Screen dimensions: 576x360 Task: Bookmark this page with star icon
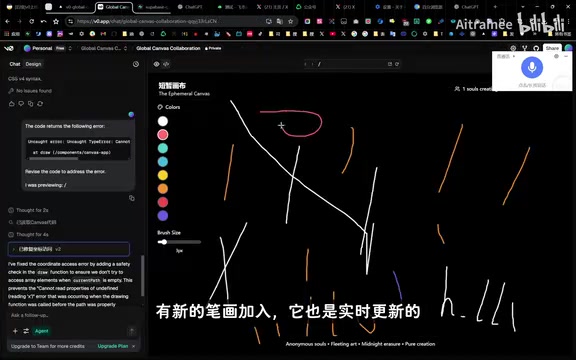tap(291, 21)
